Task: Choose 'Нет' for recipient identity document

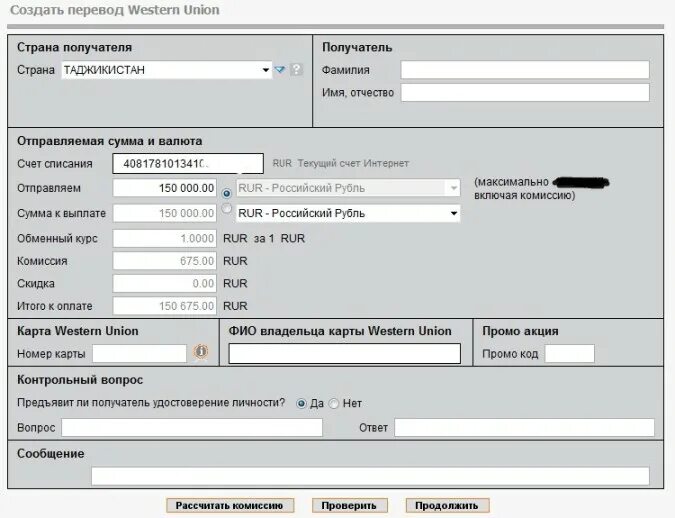Action: (334, 404)
